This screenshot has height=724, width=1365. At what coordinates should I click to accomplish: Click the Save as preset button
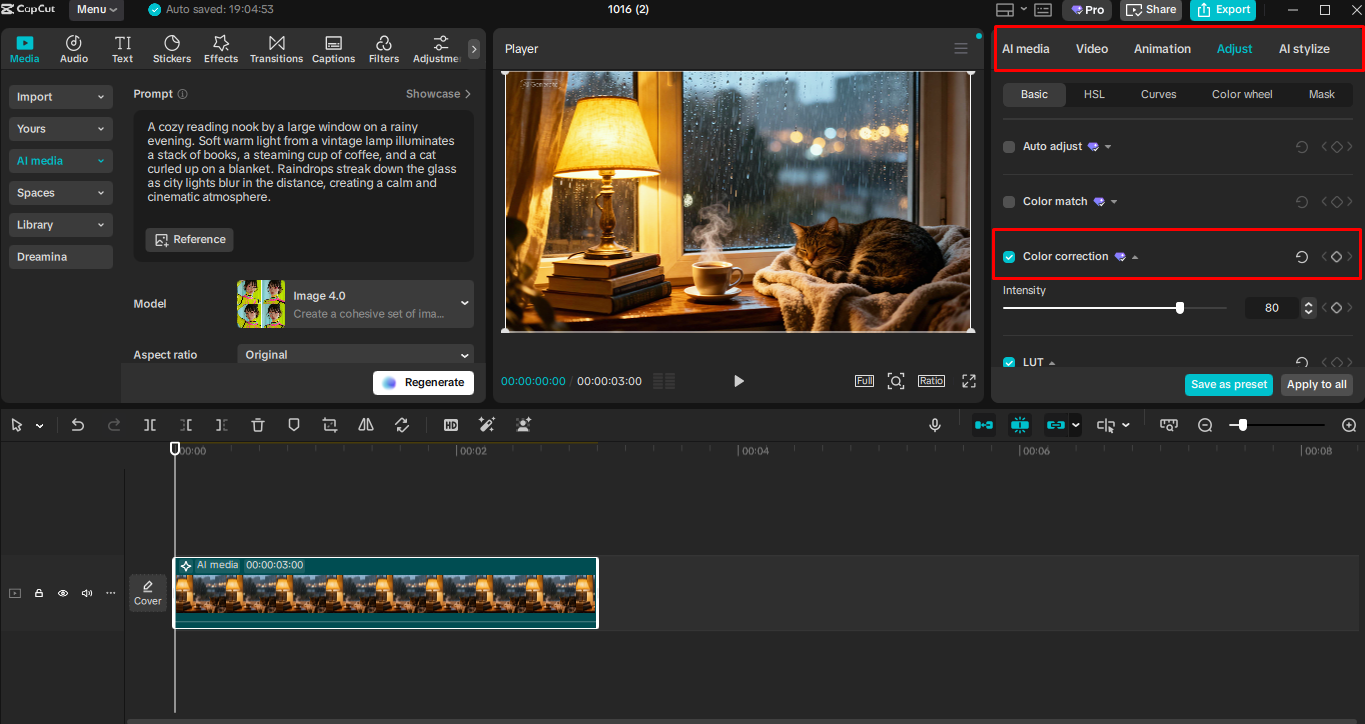tap(1228, 384)
